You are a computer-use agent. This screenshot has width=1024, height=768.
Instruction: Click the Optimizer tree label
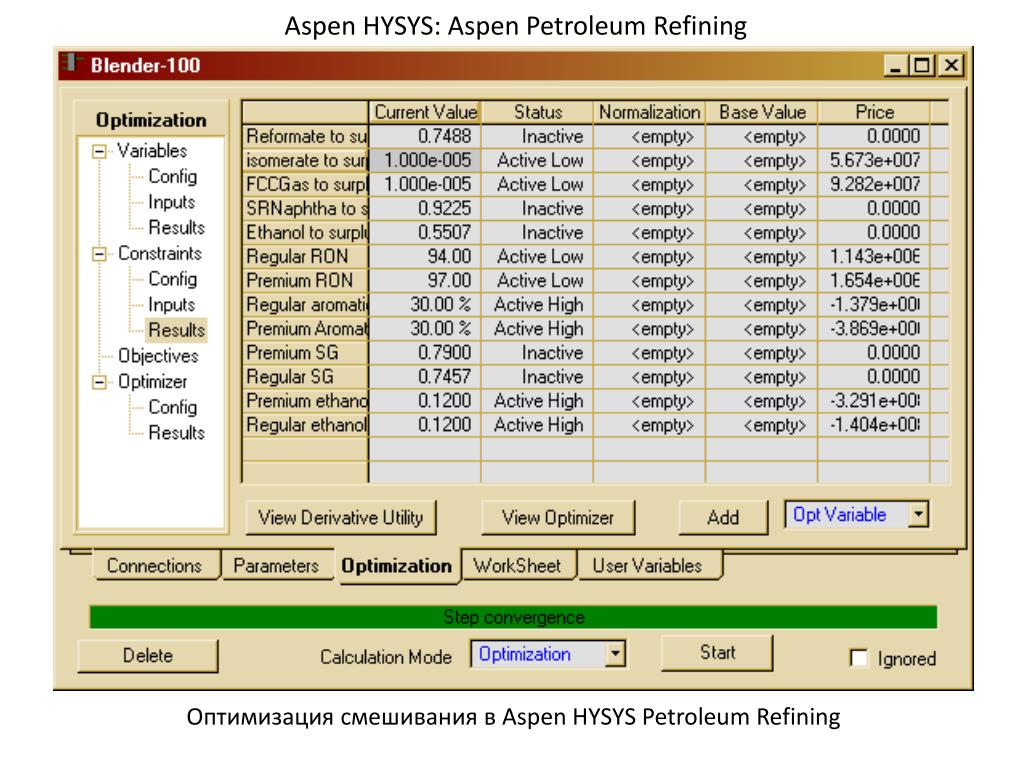point(152,382)
